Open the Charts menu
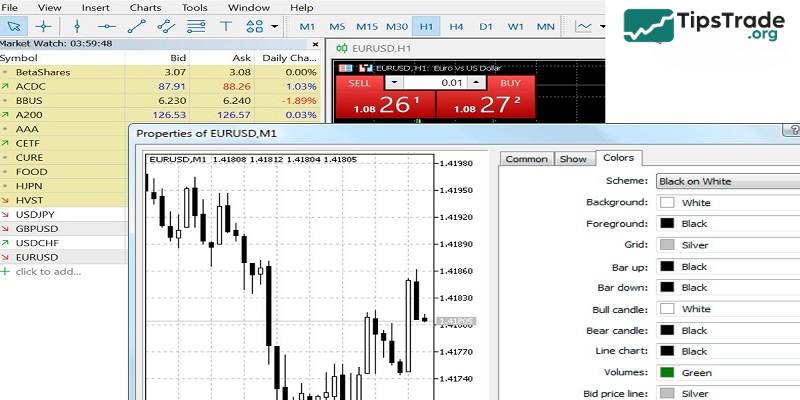Image resolution: width=800 pixels, height=400 pixels. pyautogui.click(x=144, y=7)
